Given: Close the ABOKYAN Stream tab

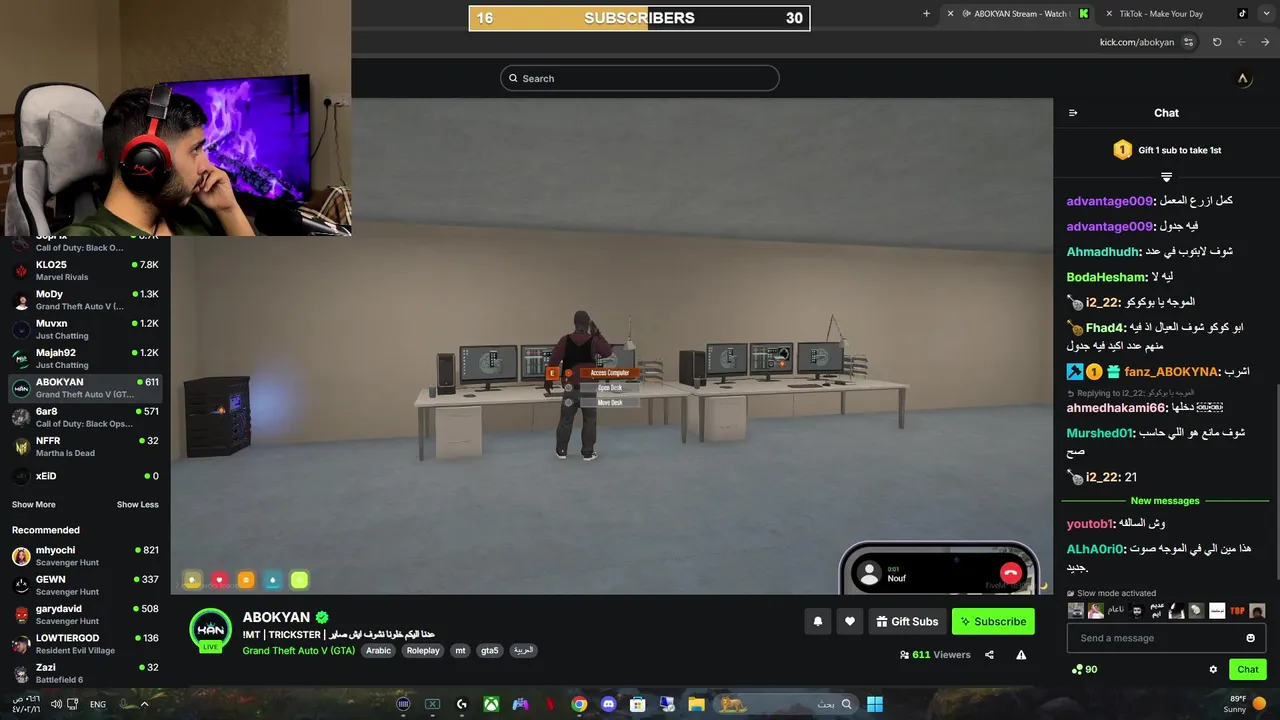Looking at the screenshot, I should [950, 14].
